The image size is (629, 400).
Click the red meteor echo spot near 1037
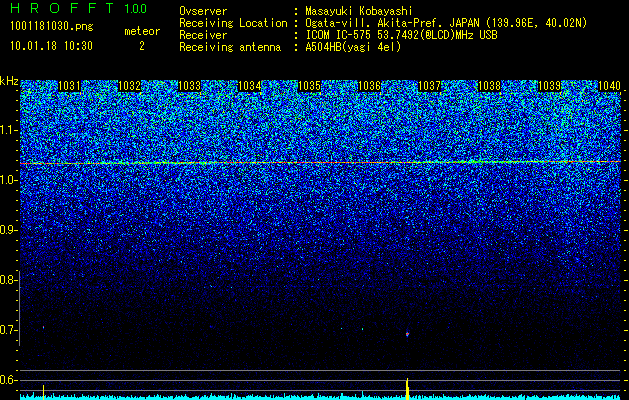(x=408, y=334)
